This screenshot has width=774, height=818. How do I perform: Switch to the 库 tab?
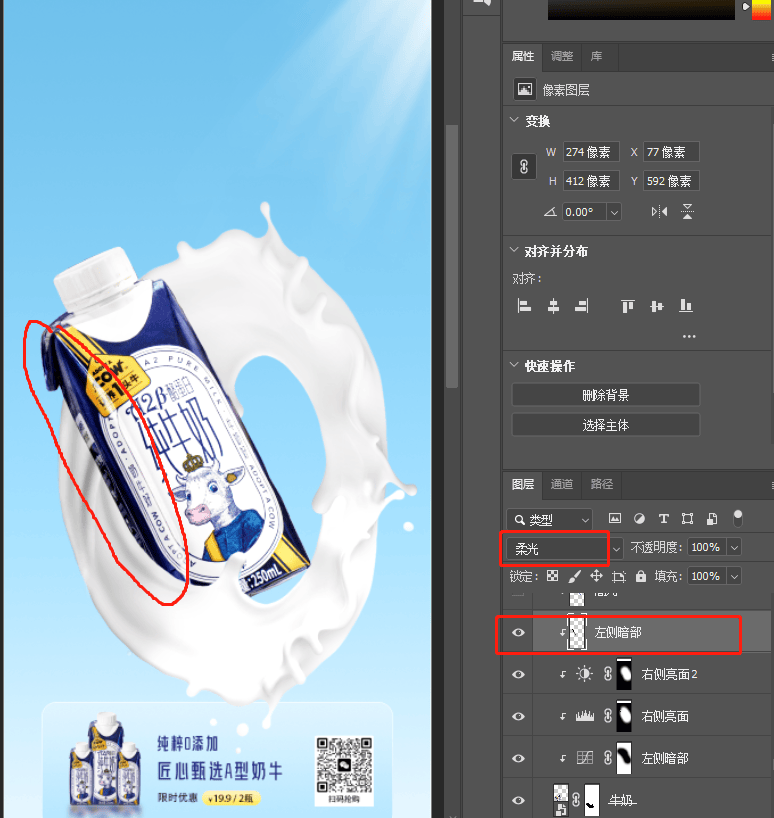tap(597, 56)
